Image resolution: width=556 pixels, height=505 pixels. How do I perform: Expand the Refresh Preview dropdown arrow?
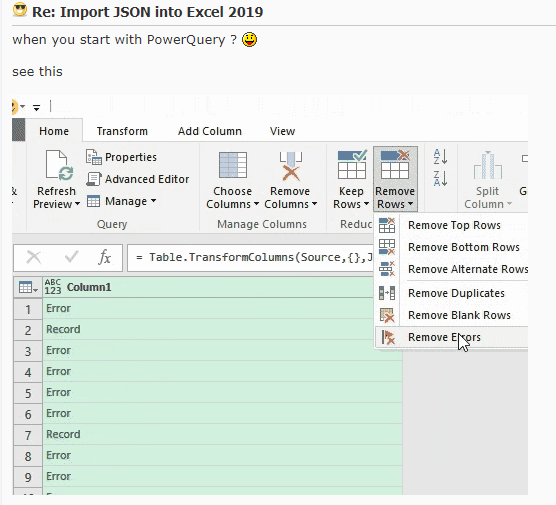tap(77, 204)
